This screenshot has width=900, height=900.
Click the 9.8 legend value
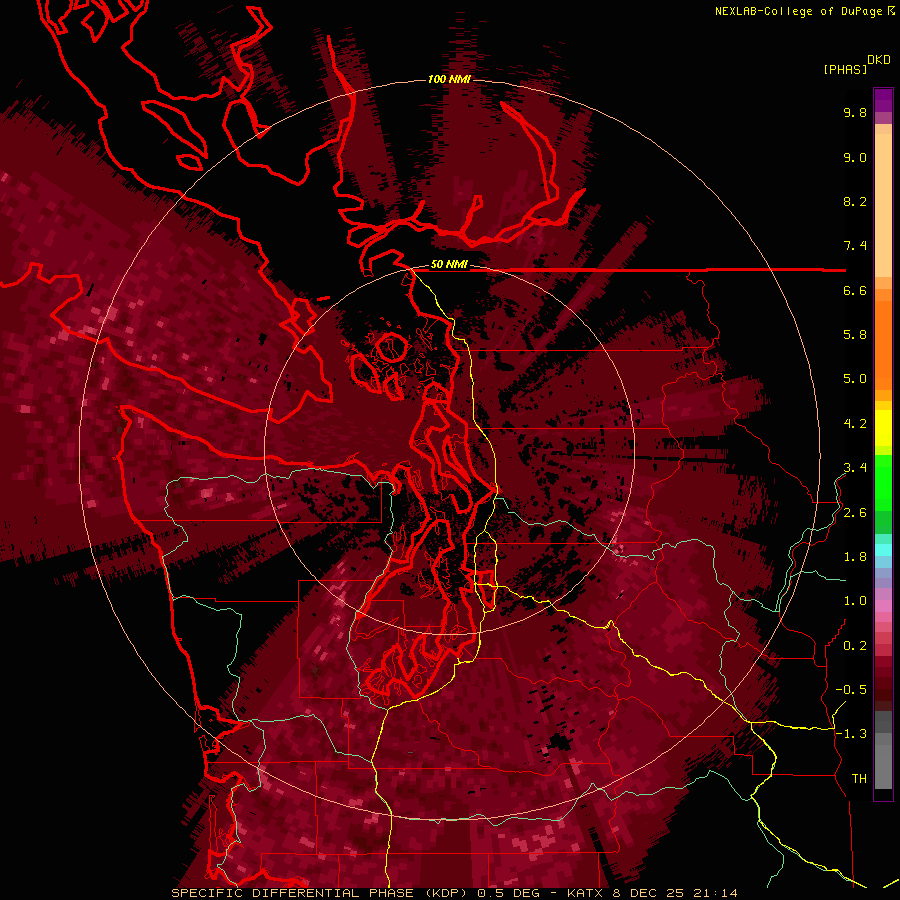click(855, 112)
